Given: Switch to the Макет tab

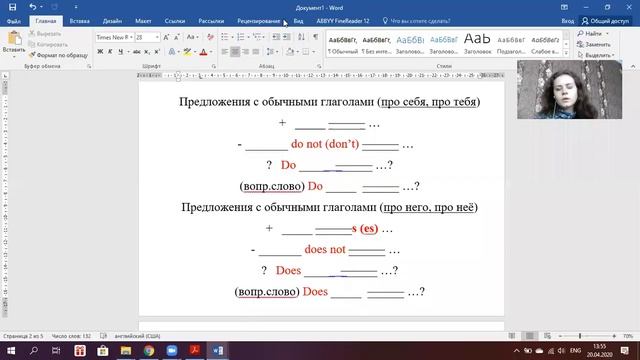Looking at the screenshot, I should [x=143, y=21].
